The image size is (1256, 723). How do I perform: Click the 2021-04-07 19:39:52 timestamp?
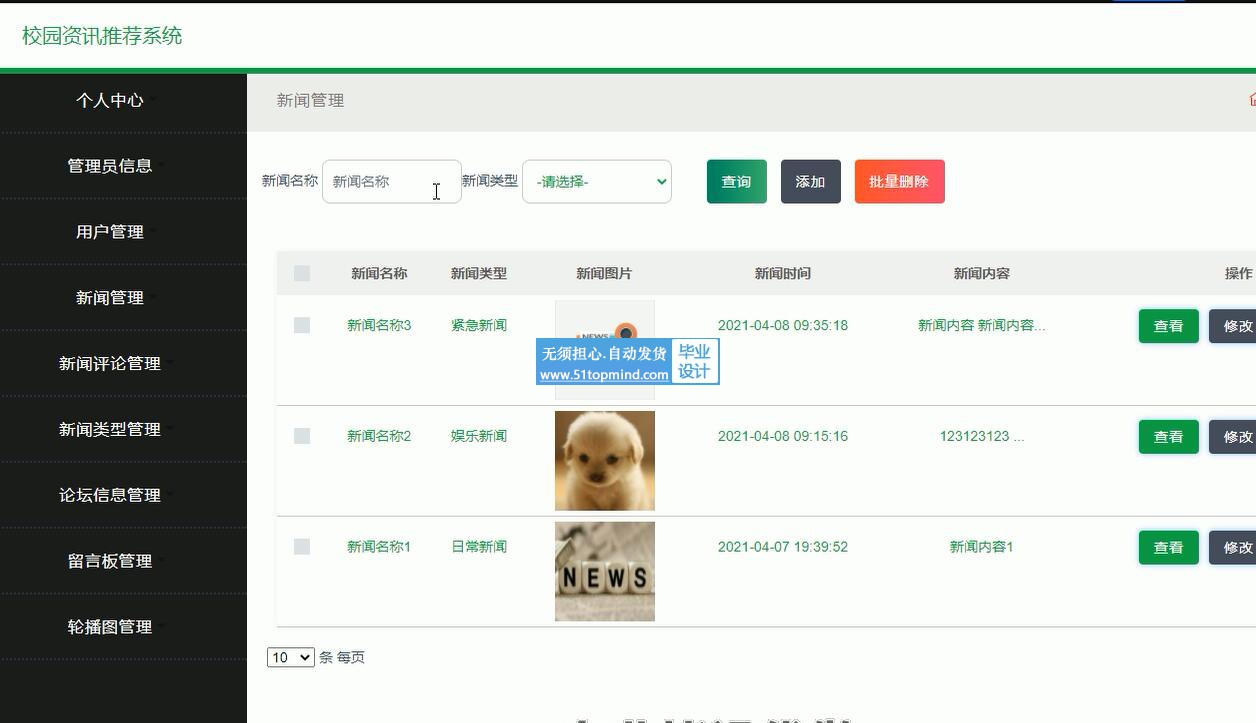[x=783, y=547]
